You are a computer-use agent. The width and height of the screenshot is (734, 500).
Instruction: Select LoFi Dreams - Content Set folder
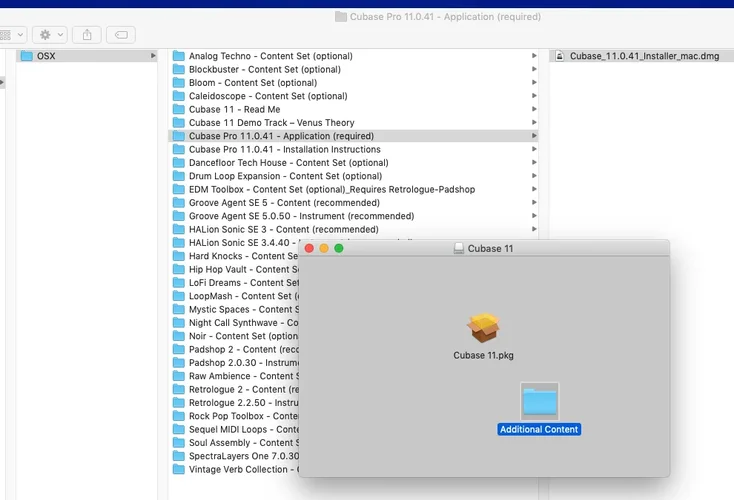click(234, 283)
